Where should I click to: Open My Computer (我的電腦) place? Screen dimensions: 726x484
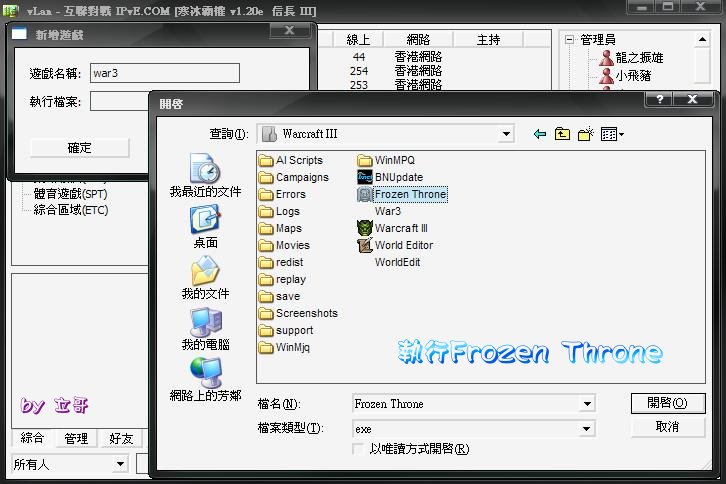coord(205,329)
